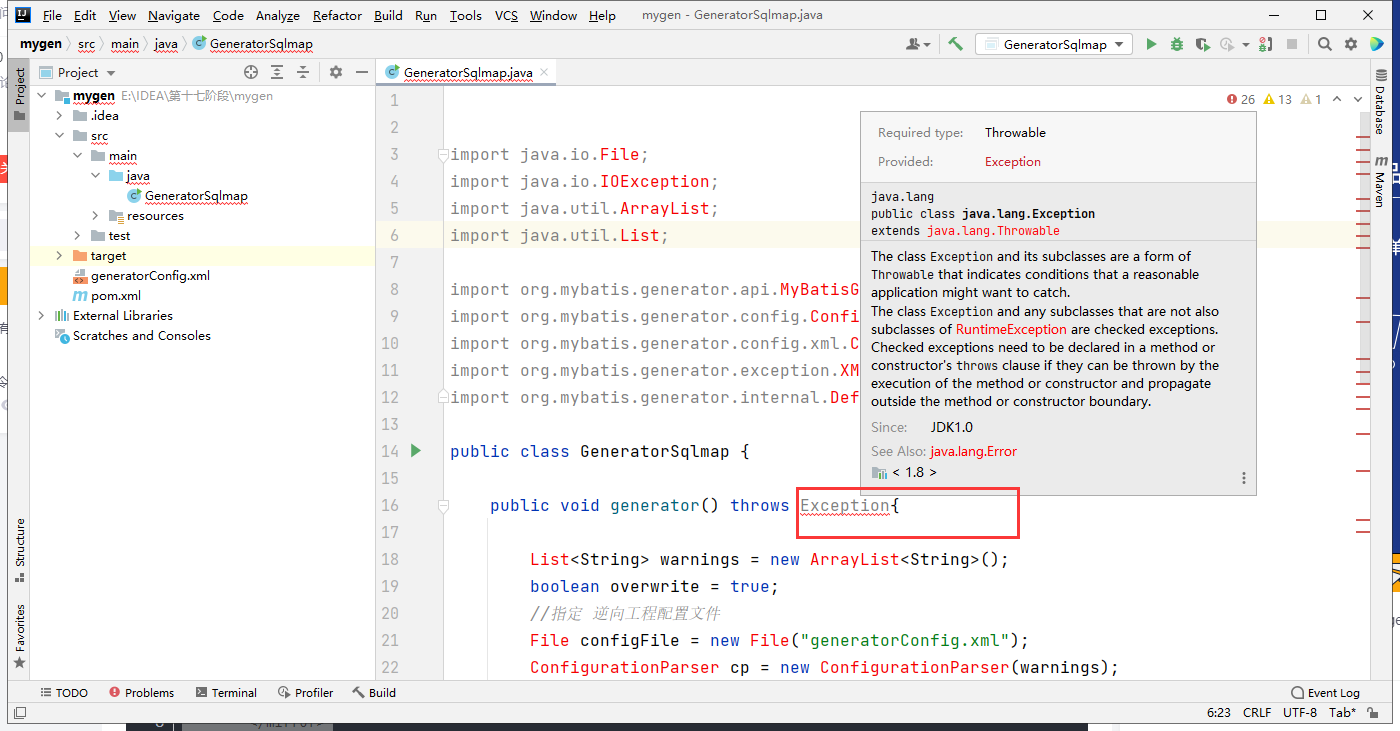
Task: Run with Coverage shield icon
Action: tap(1202, 44)
